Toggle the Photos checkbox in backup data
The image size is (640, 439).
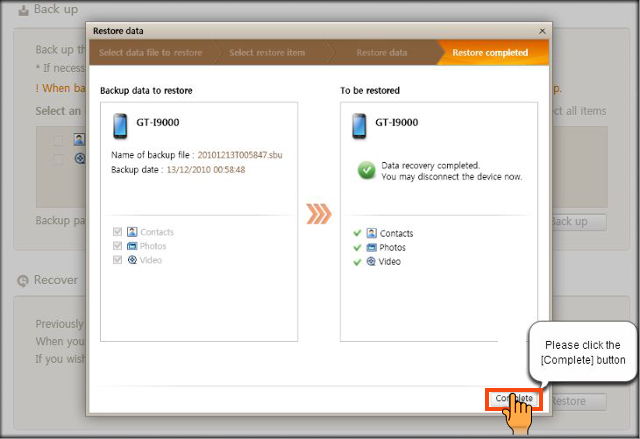118,246
